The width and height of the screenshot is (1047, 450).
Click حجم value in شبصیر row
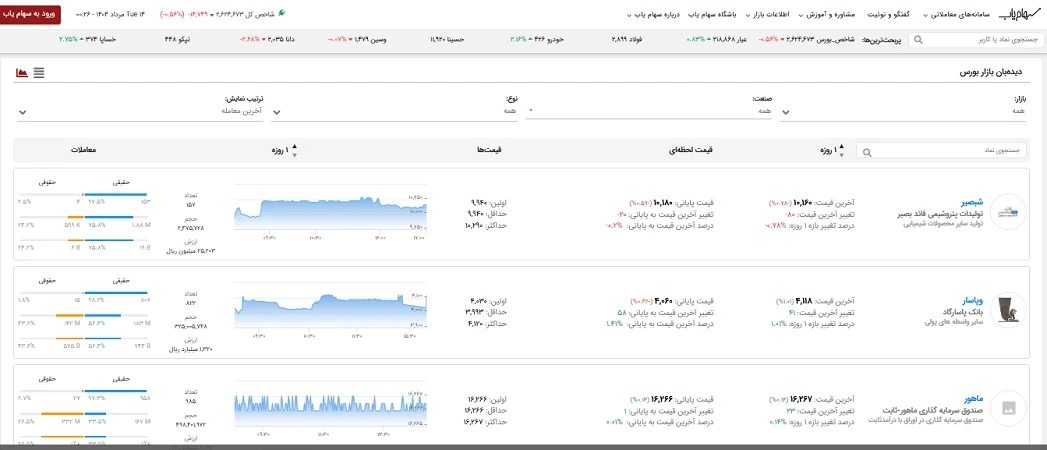point(193,229)
